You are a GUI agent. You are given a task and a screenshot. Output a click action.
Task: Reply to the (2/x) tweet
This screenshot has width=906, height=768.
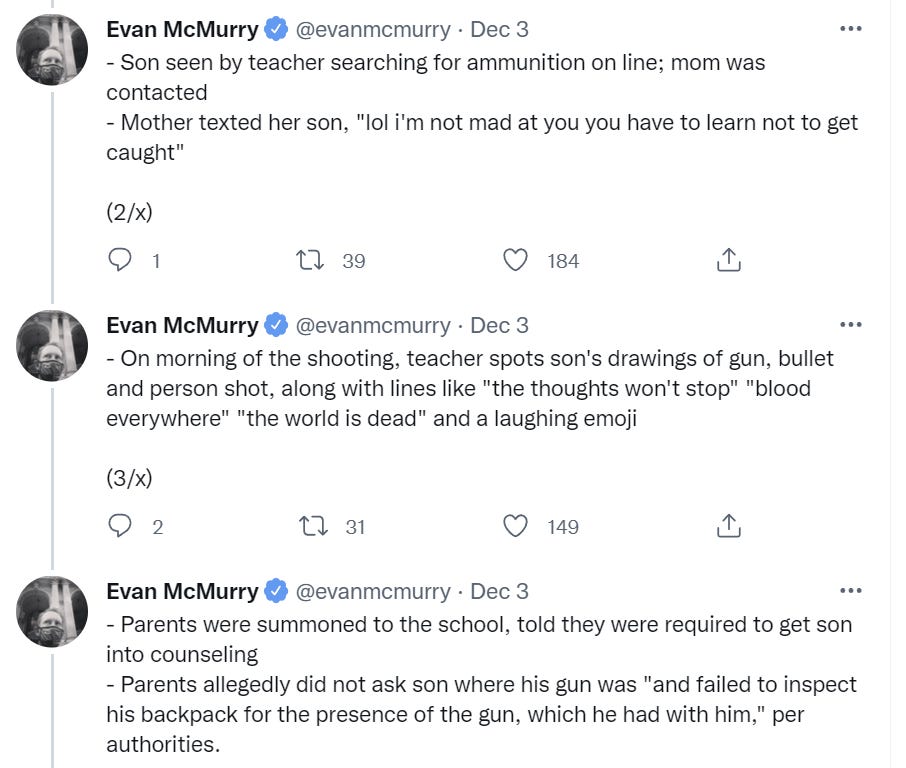[120, 260]
